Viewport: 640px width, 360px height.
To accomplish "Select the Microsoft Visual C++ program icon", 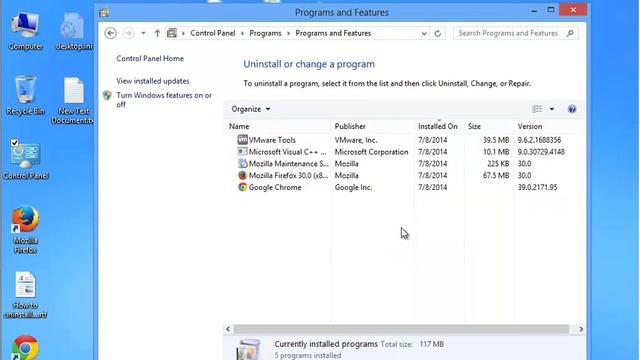I will [x=242, y=151].
